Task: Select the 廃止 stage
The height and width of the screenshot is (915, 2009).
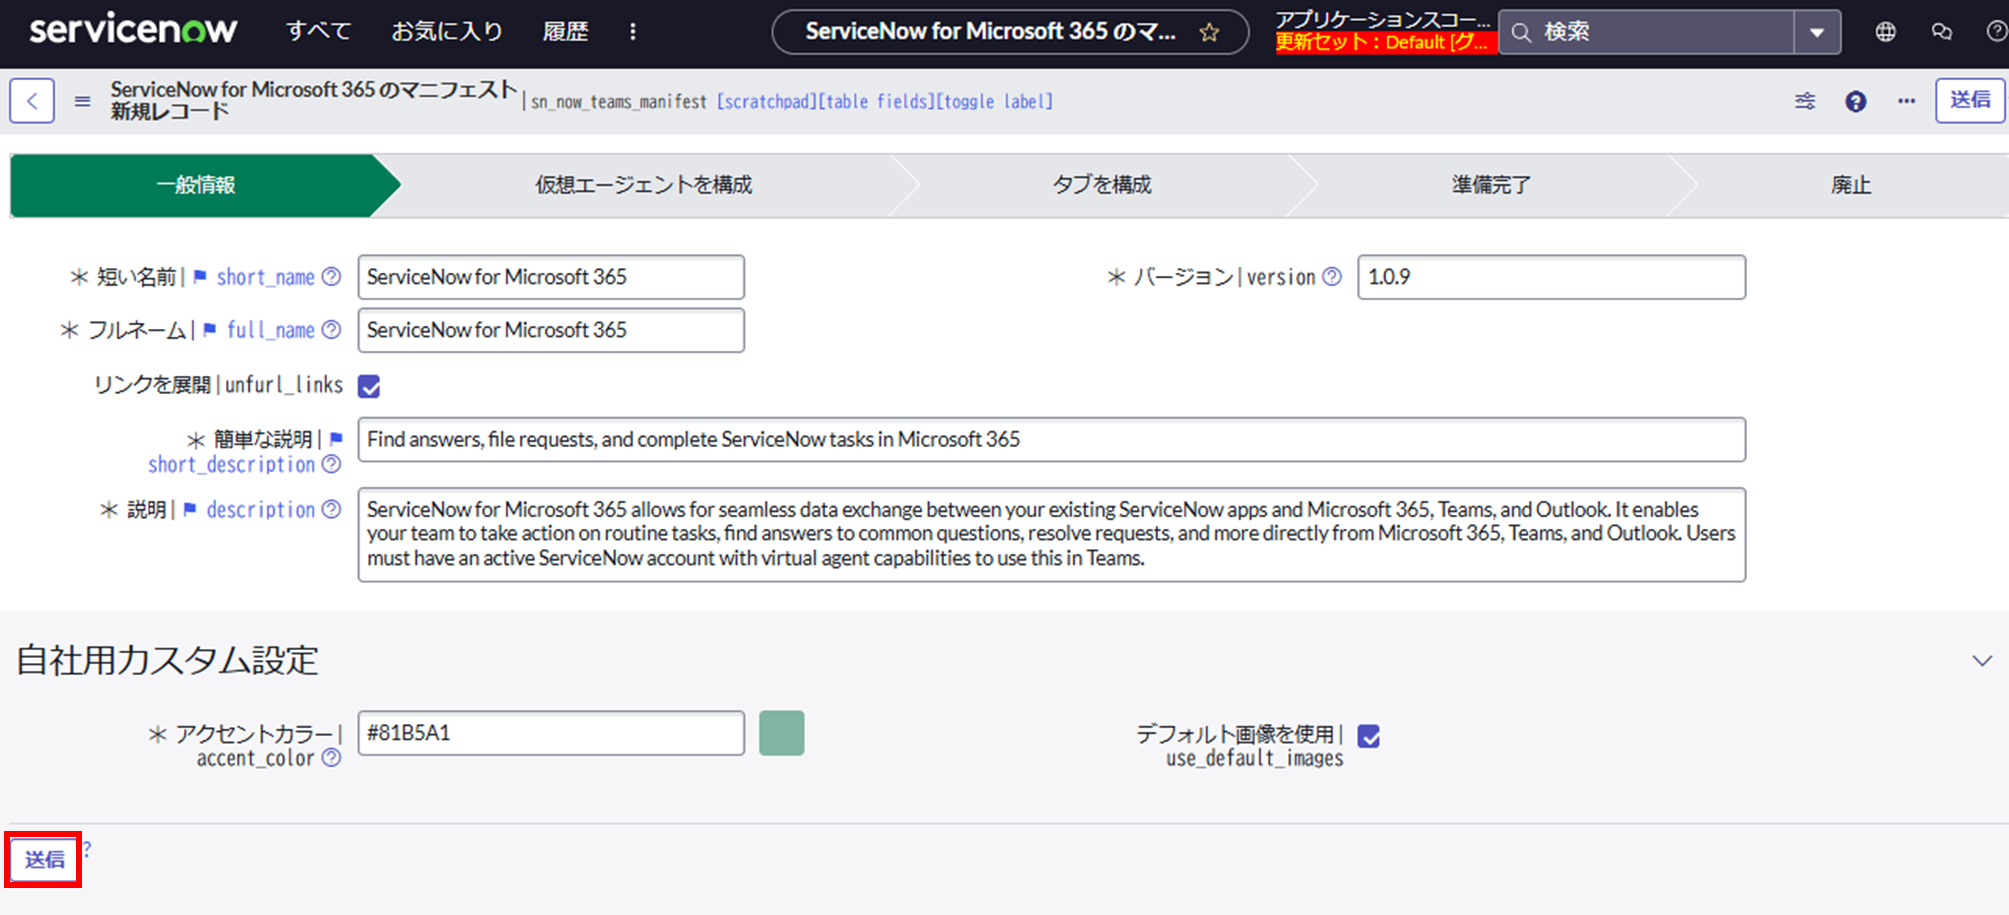Action: point(1850,185)
